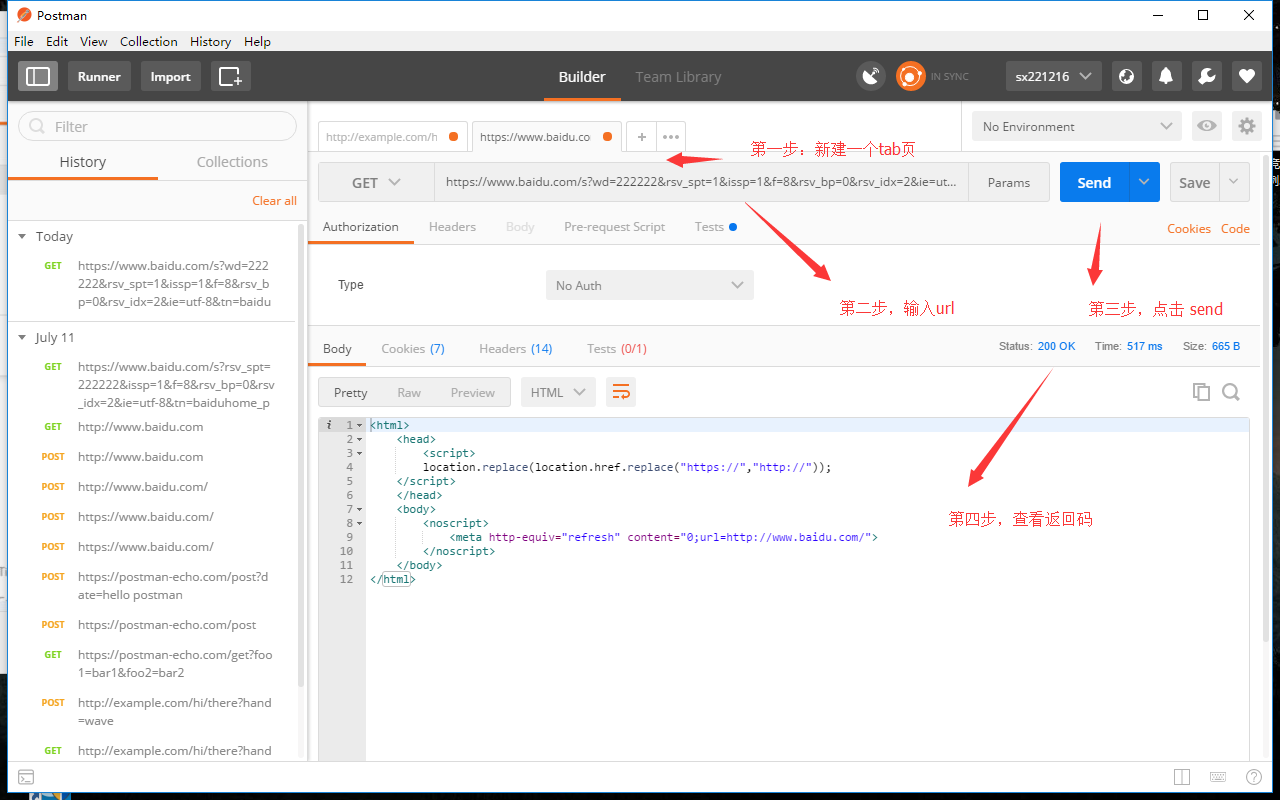
Task: Open new window icon next to Import
Action: pyautogui.click(x=230, y=76)
